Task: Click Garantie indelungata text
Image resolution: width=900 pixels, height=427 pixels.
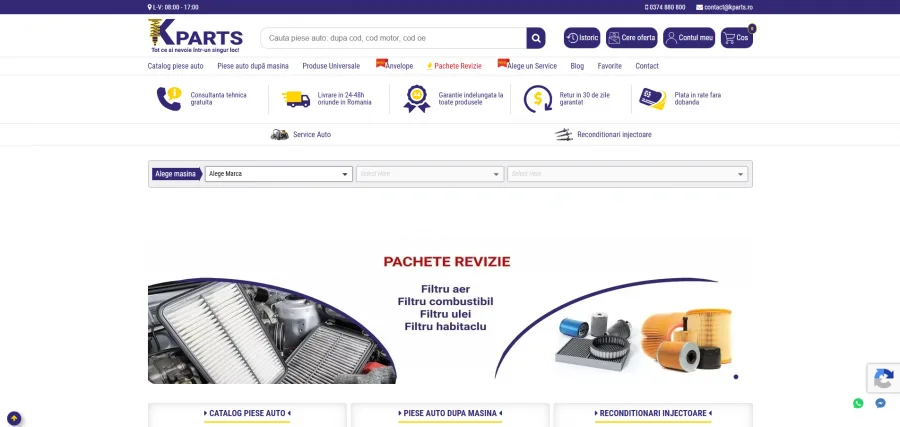Action: click(471, 99)
